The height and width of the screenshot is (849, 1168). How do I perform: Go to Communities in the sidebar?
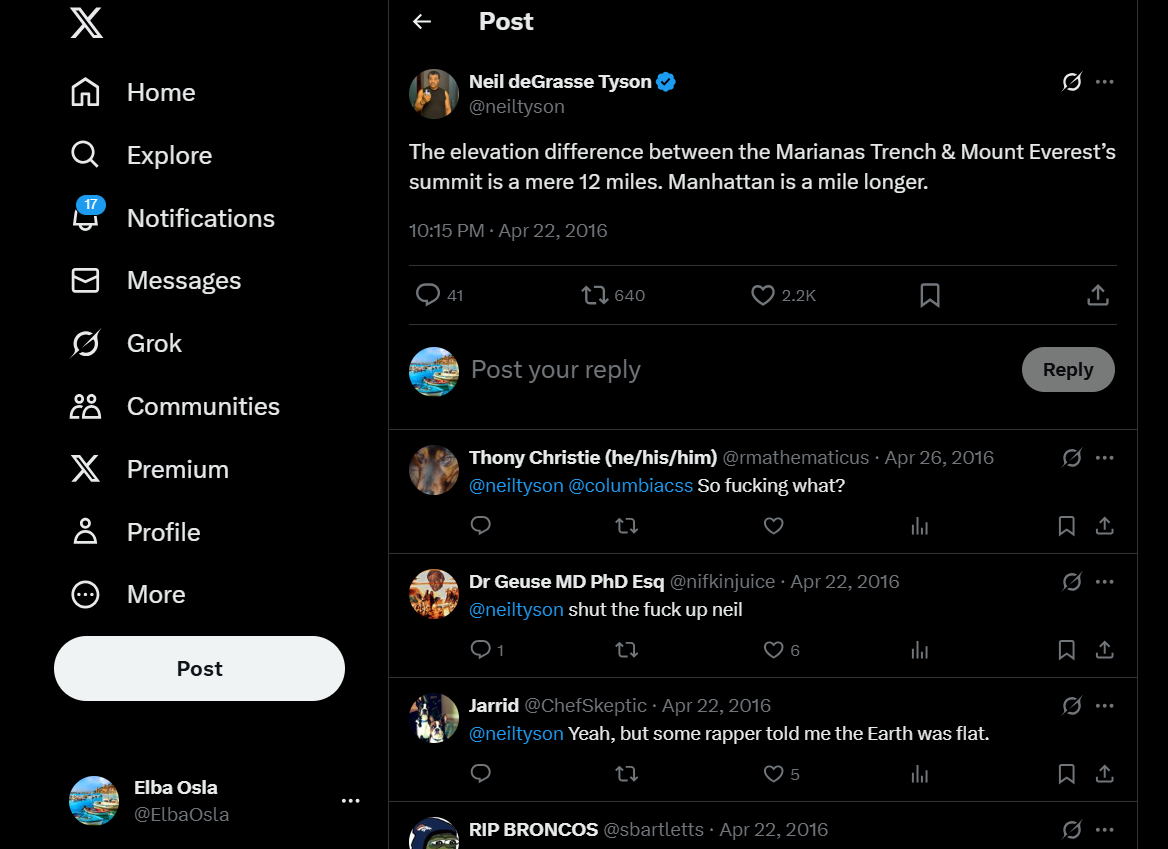click(203, 406)
